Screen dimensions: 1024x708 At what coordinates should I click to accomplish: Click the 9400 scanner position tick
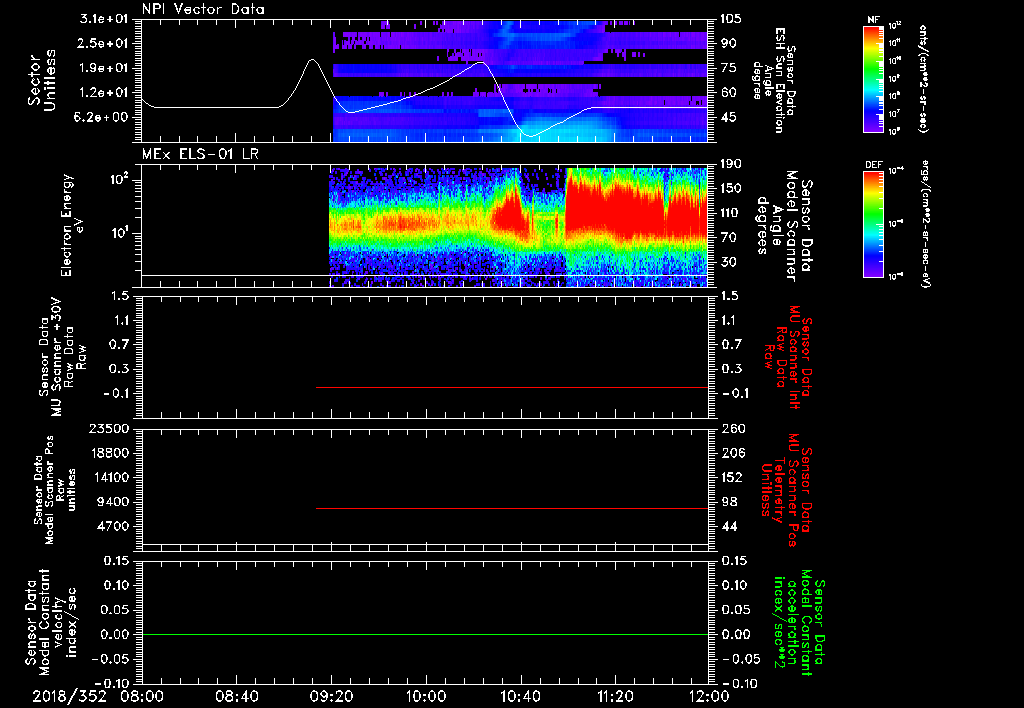point(114,502)
